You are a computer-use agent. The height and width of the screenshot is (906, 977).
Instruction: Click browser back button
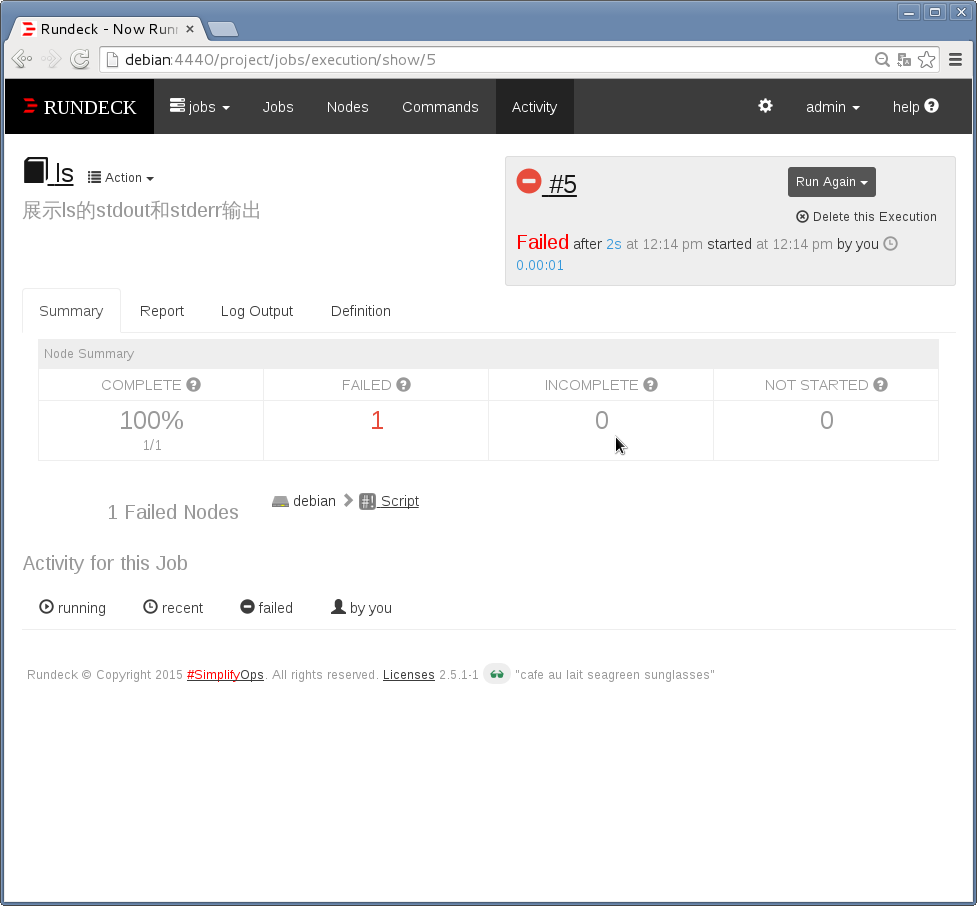[22, 59]
